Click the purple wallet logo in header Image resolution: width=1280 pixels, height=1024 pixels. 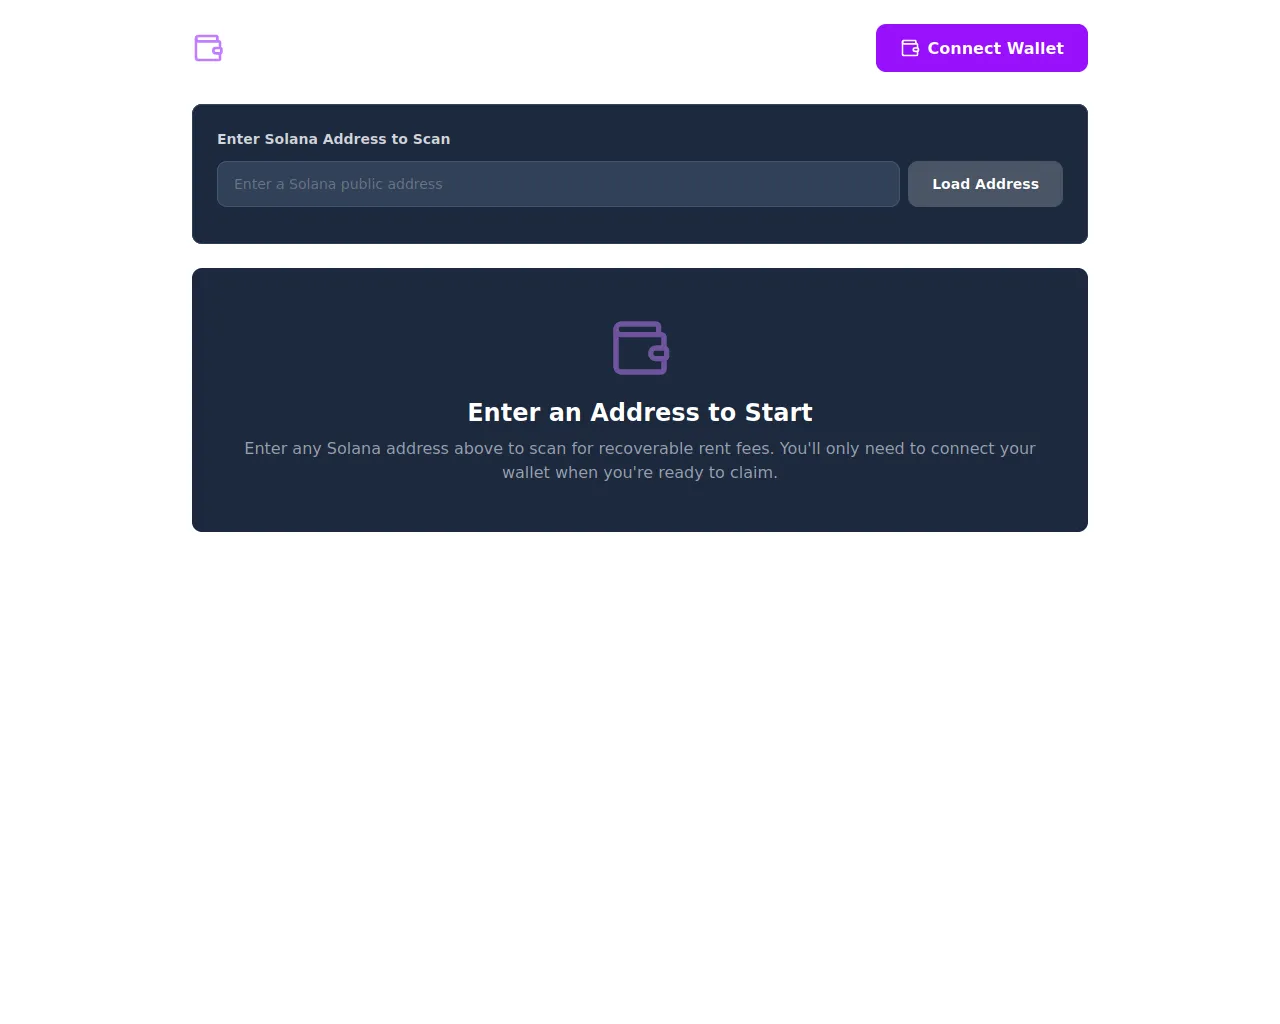208,48
